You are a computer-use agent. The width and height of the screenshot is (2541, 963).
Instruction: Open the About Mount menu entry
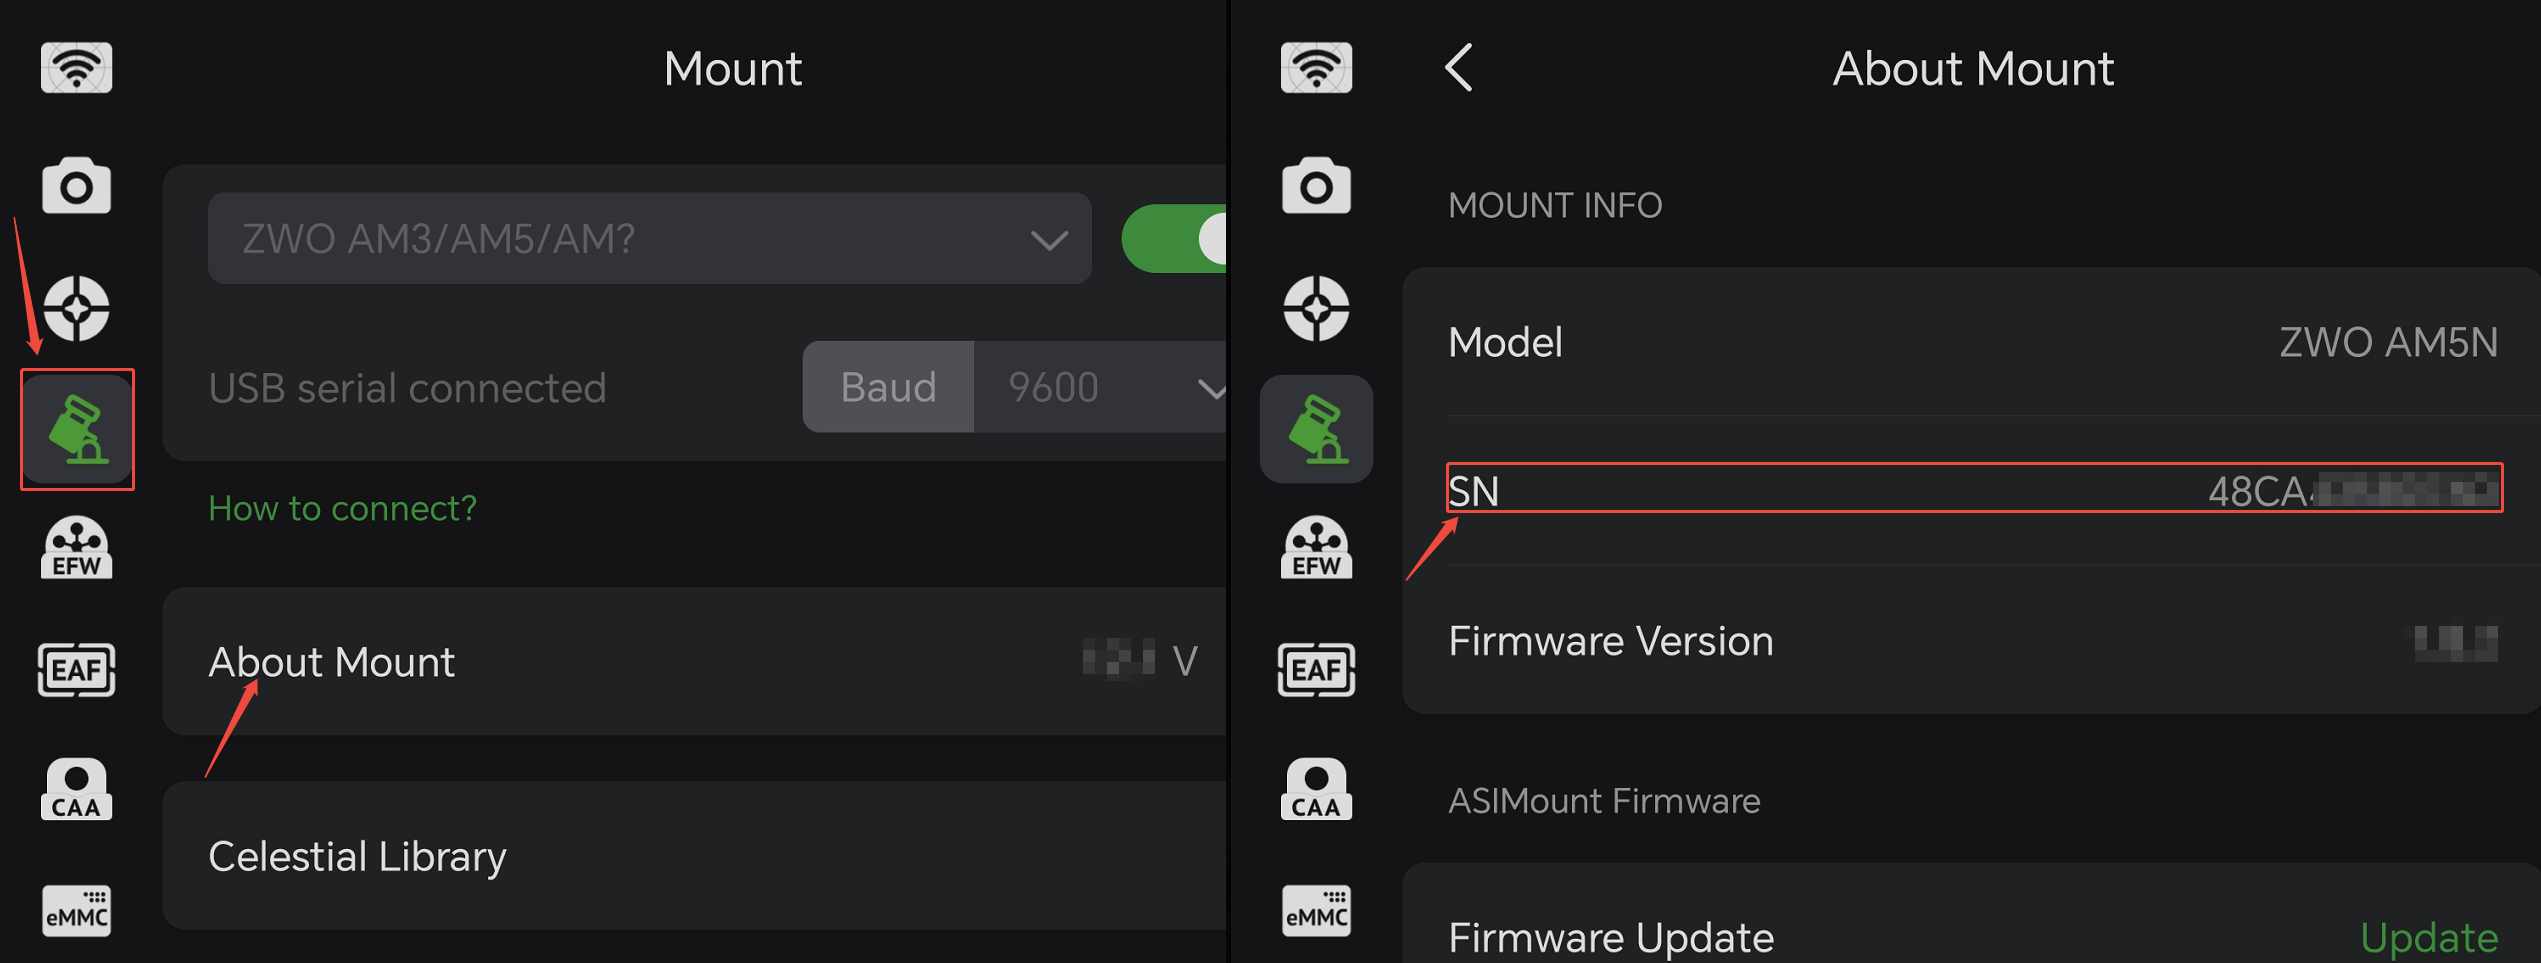(x=695, y=661)
